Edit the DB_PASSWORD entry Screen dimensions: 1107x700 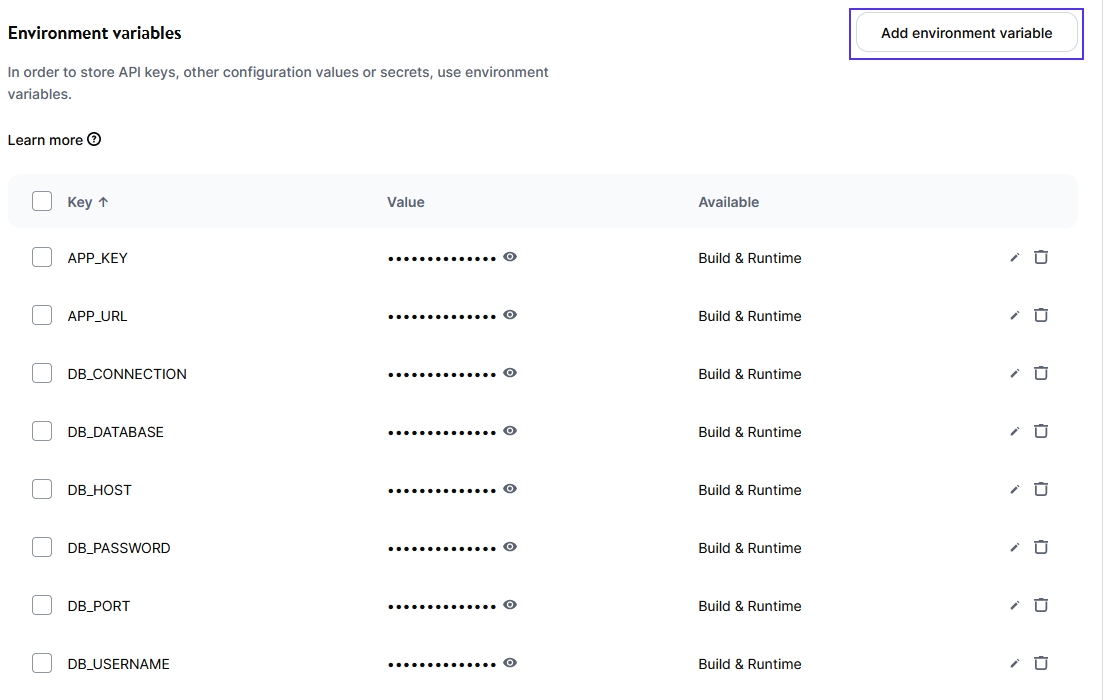click(x=1014, y=547)
